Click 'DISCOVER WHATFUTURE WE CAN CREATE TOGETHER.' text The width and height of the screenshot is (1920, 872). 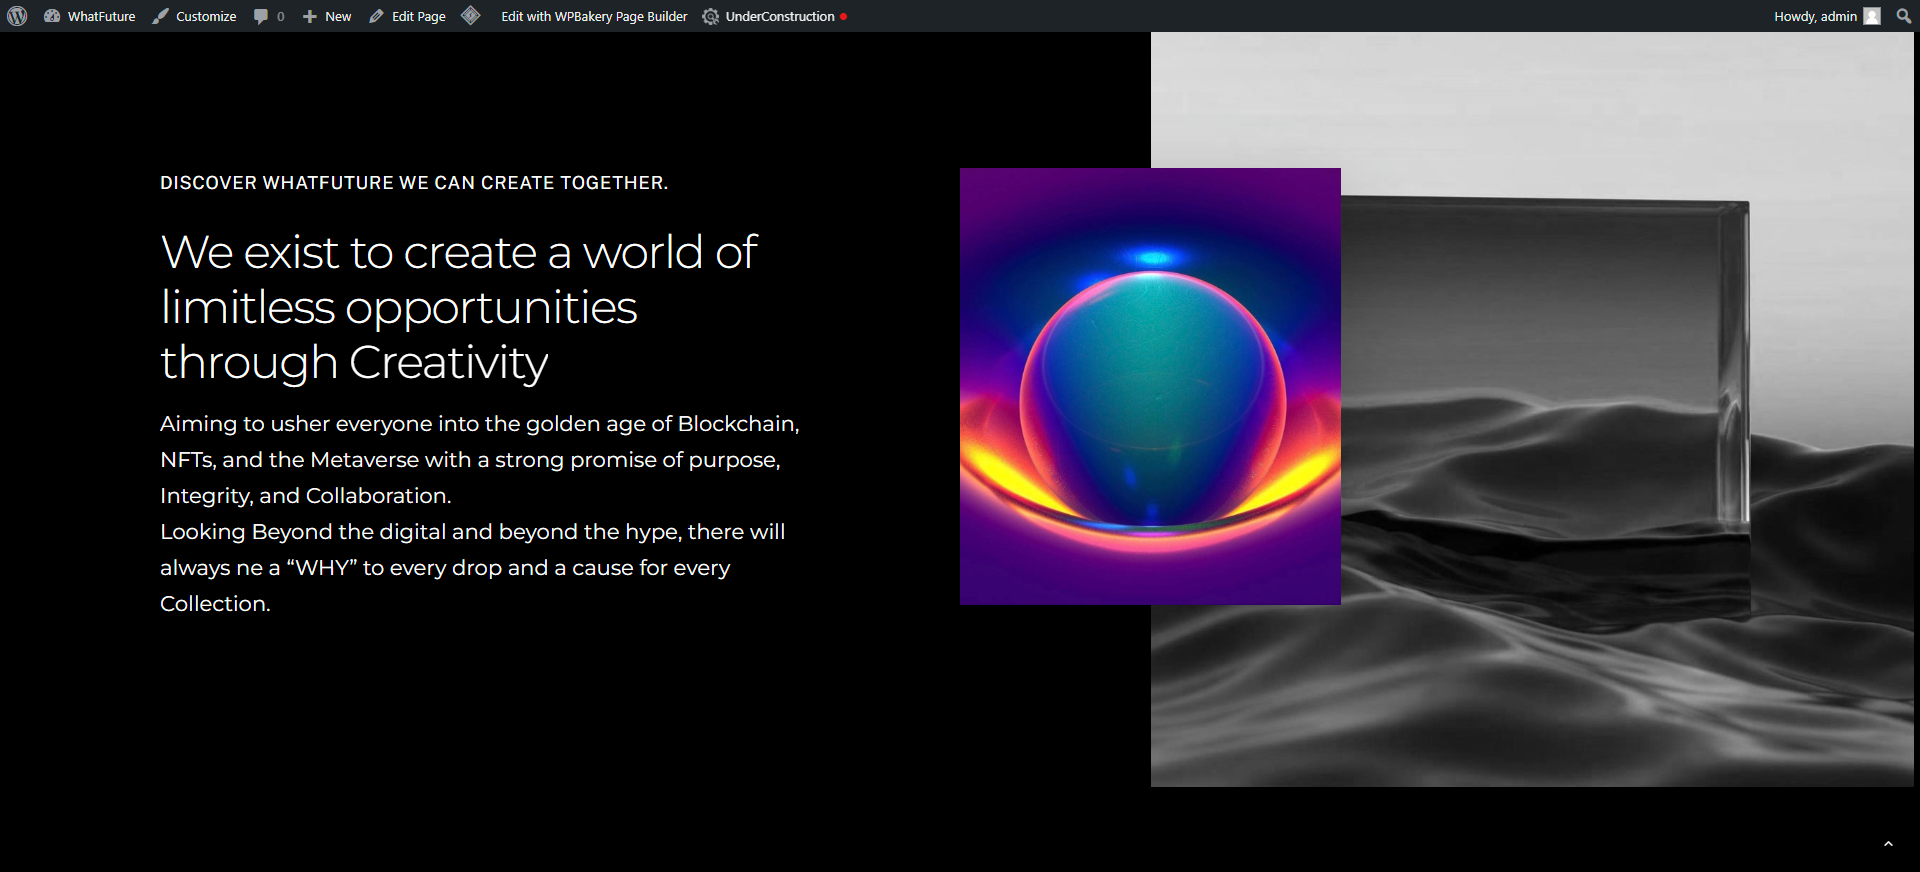414,183
